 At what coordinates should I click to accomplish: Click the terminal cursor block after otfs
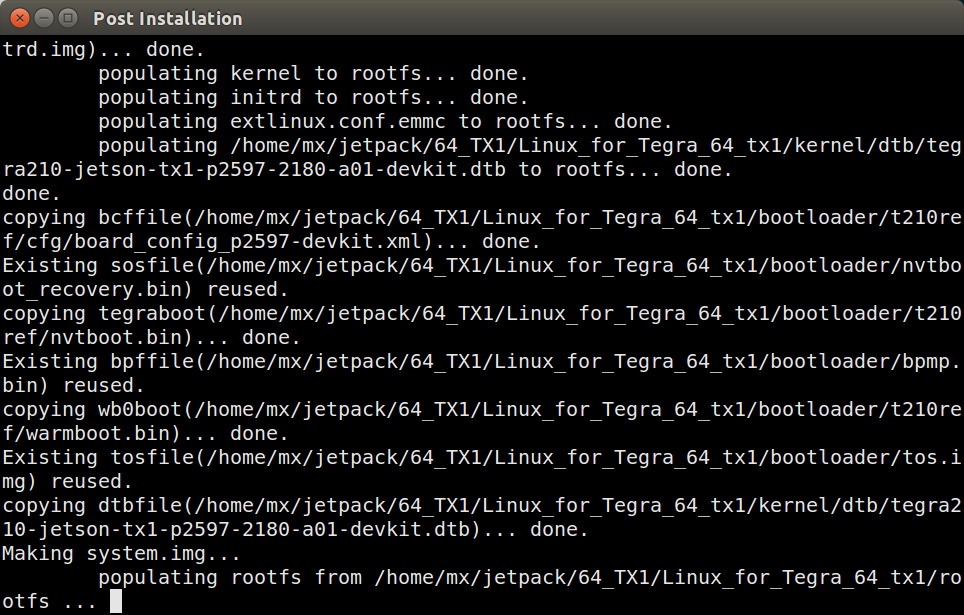(116, 601)
